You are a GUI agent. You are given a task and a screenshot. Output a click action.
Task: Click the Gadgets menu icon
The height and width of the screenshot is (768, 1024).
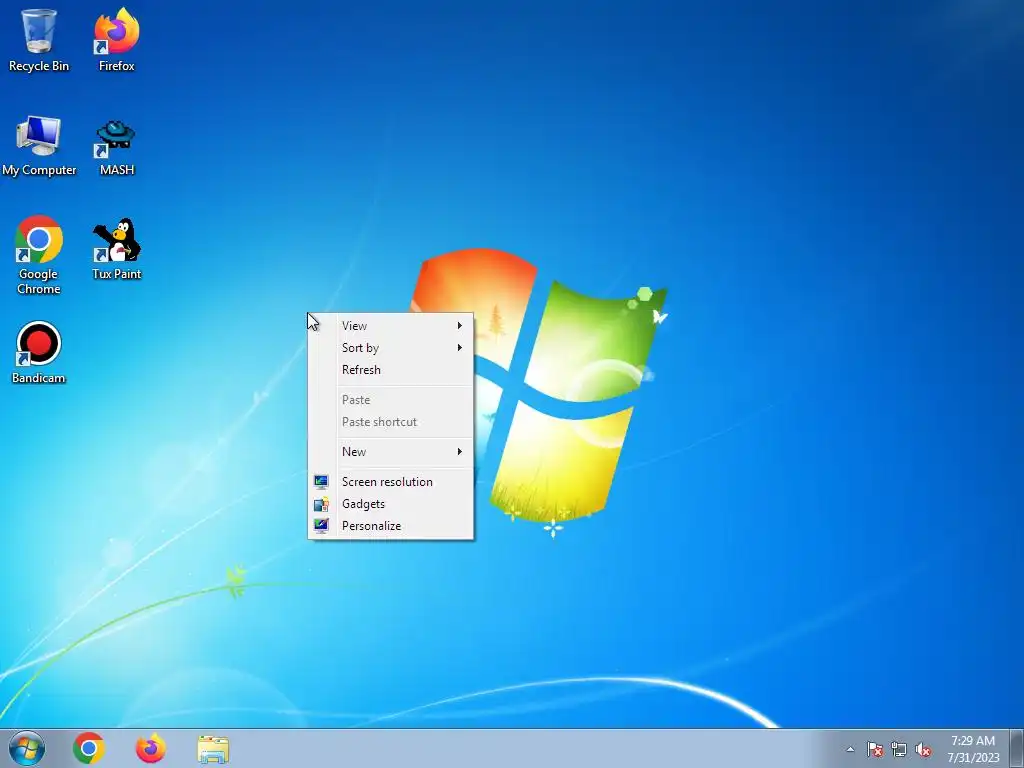(321, 504)
